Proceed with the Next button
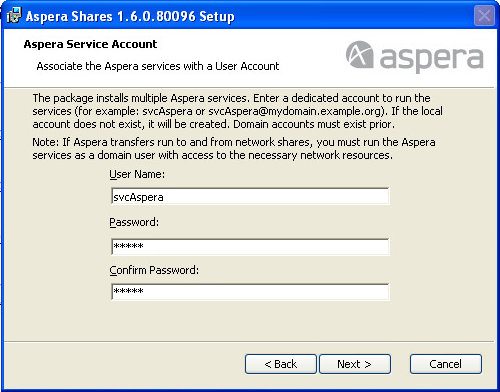This screenshot has width=500, height=392. point(355,364)
